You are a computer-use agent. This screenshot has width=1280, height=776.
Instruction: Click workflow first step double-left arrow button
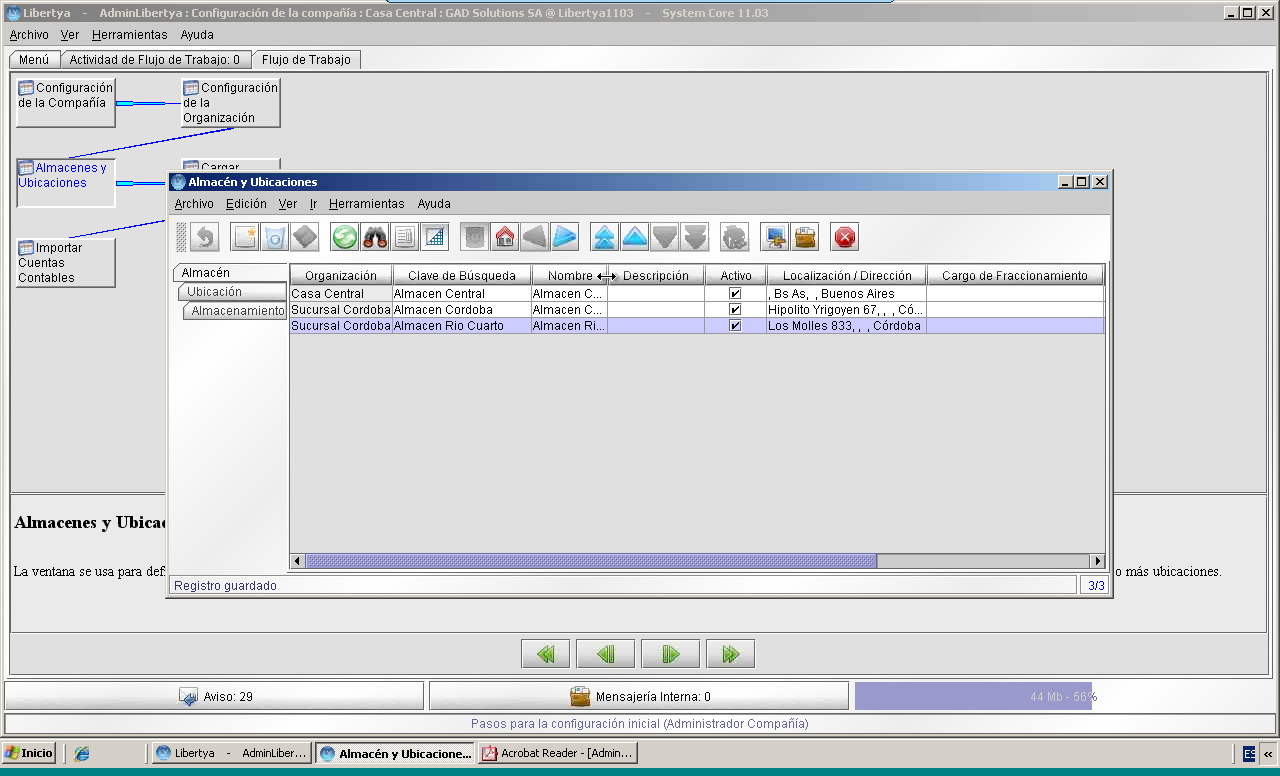(545, 654)
